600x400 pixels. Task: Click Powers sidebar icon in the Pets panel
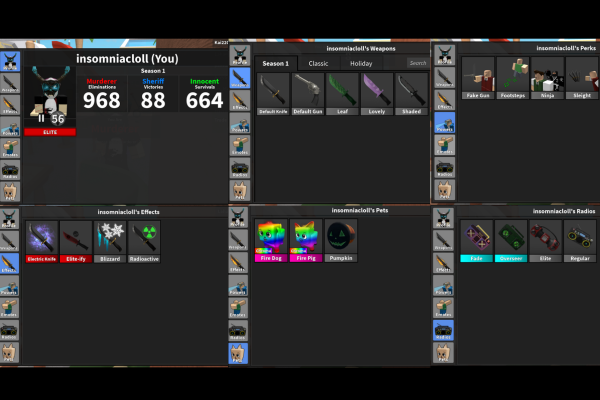click(238, 286)
